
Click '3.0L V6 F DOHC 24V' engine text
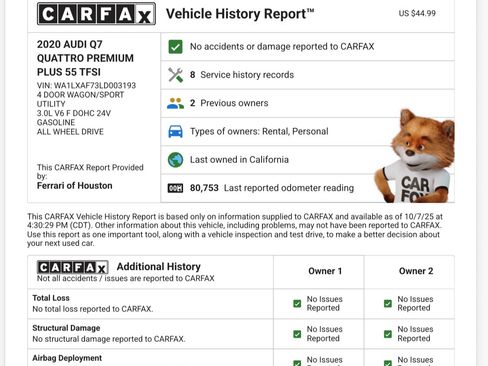74,113
